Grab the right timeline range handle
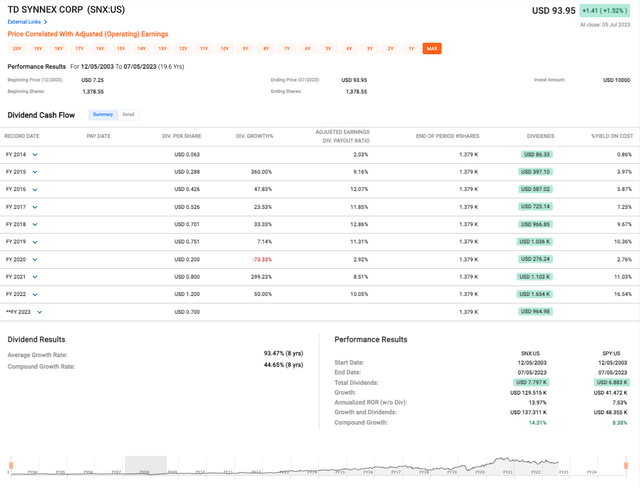The width and height of the screenshot is (640, 488). pos(626,466)
